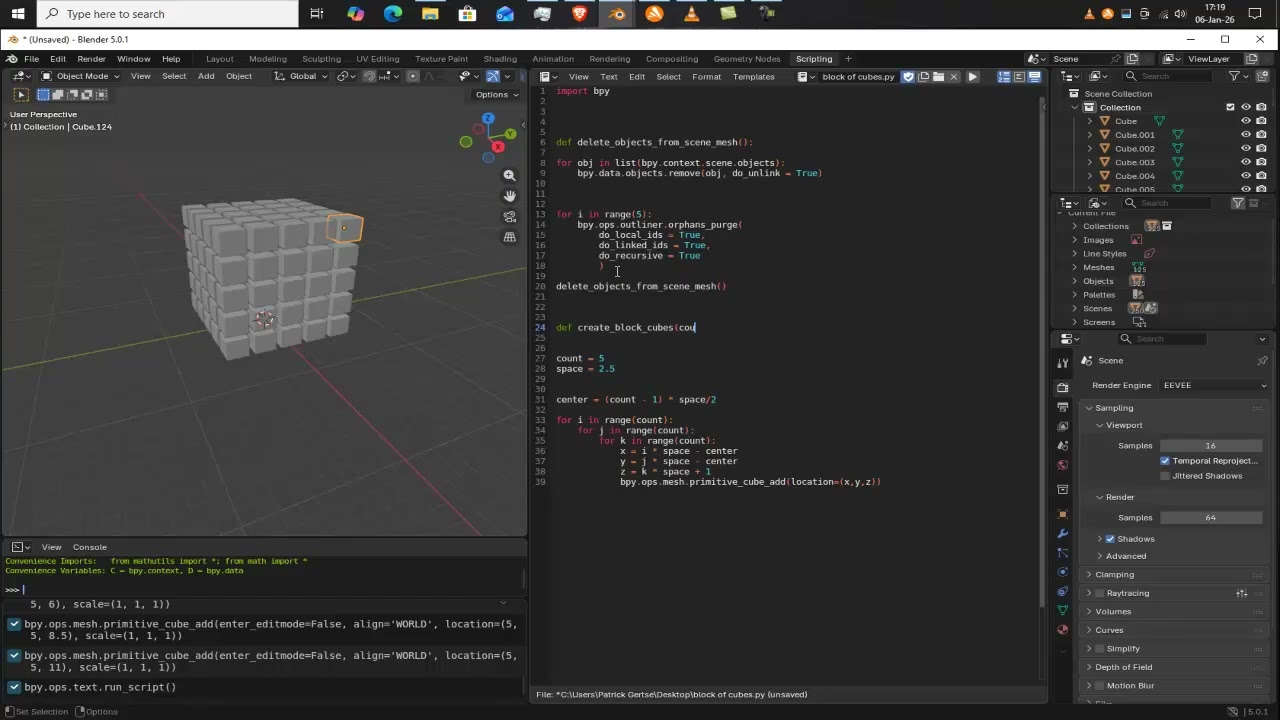Click the Console menu in Python console
The height and width of the screenshot is (720, 1280).
[89, 547]
